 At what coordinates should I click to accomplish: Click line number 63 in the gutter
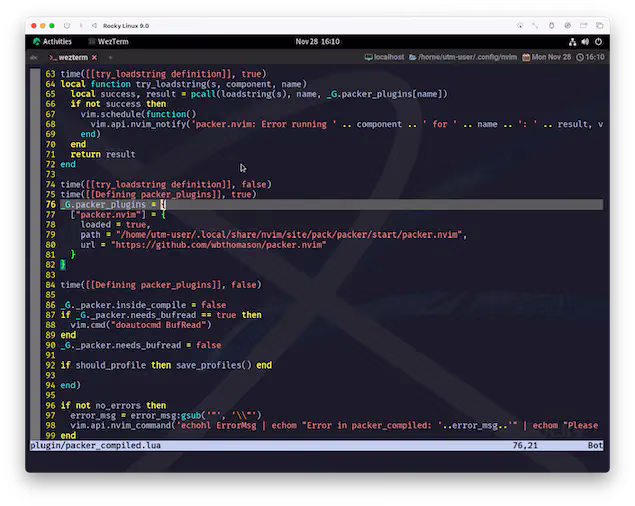[x=50, y=74]
